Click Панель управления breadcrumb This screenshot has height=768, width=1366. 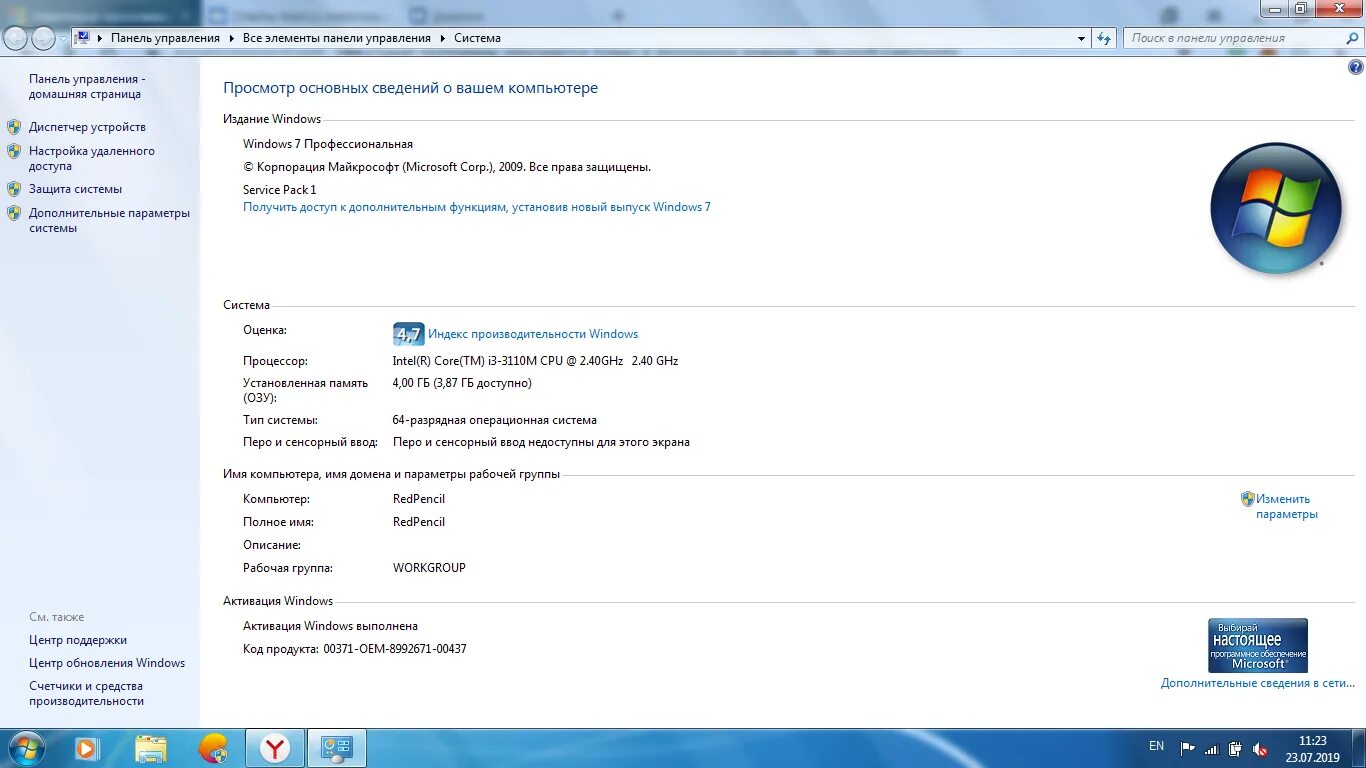165,38
